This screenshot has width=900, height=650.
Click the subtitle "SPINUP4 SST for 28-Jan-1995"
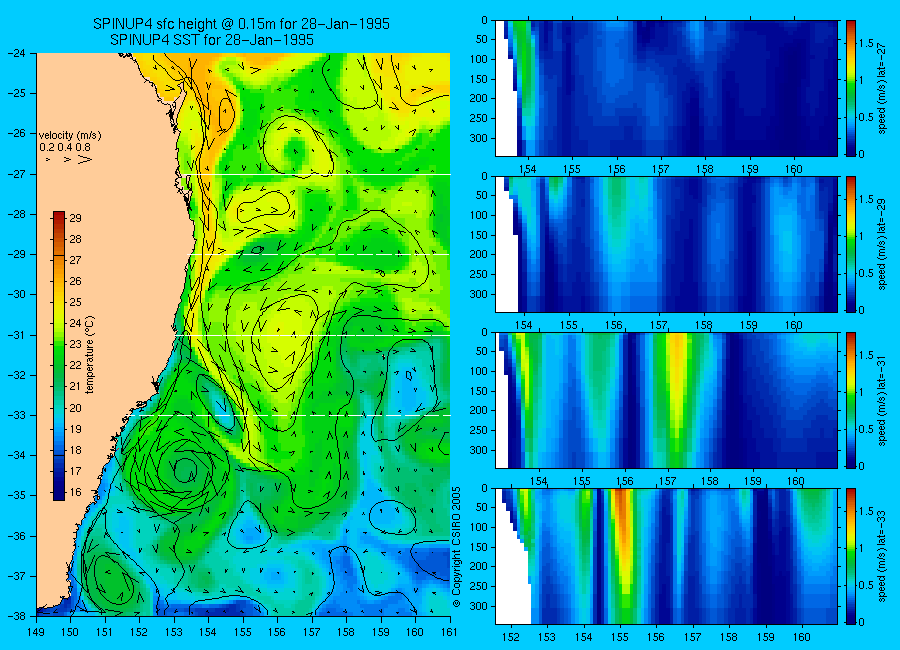click(x=212, y=40)
